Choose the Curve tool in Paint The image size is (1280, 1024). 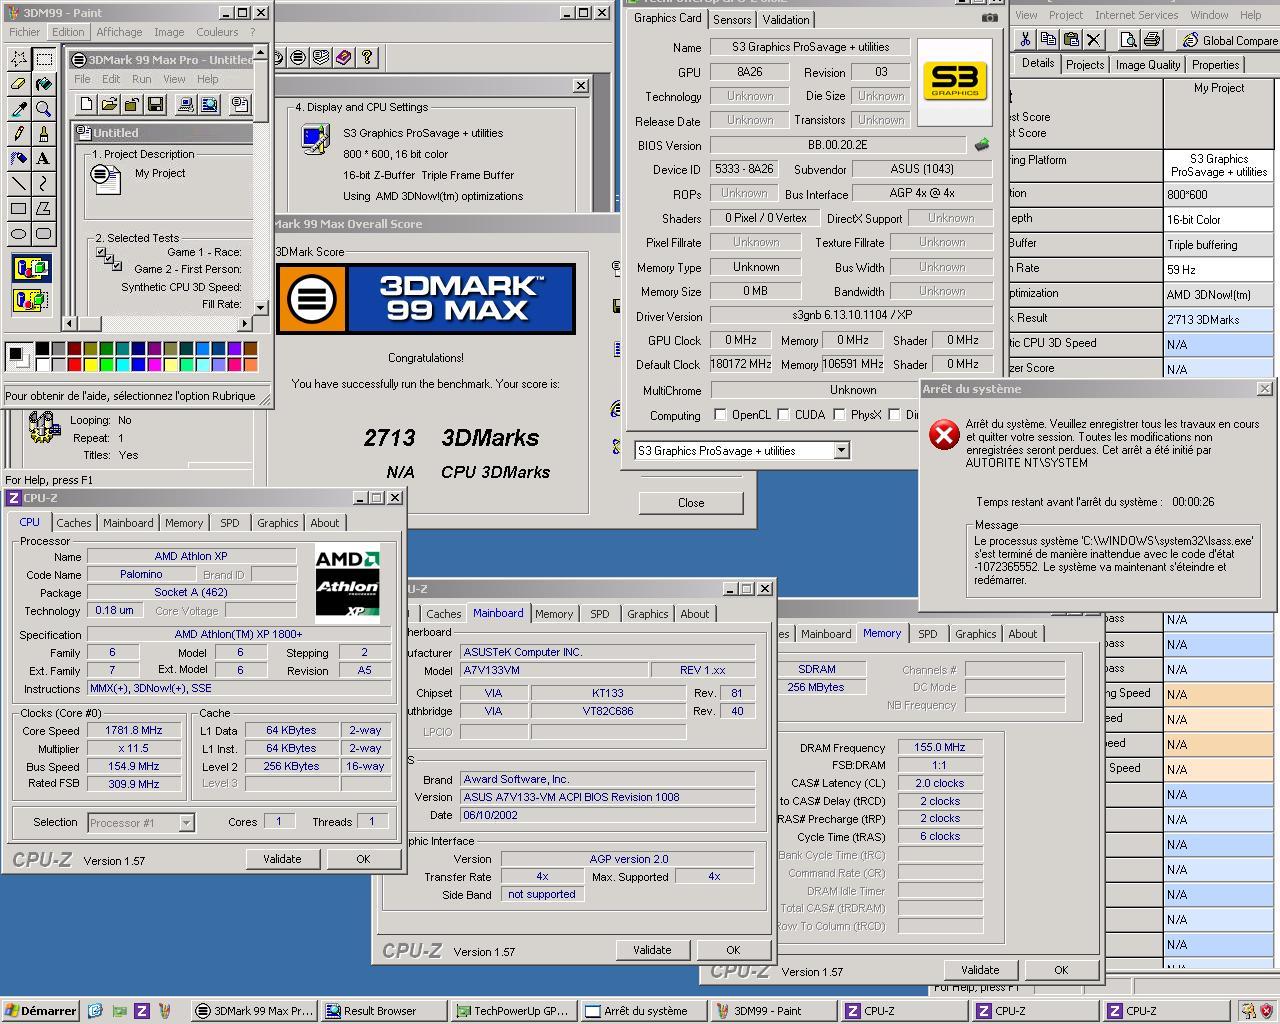pyautogui.click(x=44, y=184)
